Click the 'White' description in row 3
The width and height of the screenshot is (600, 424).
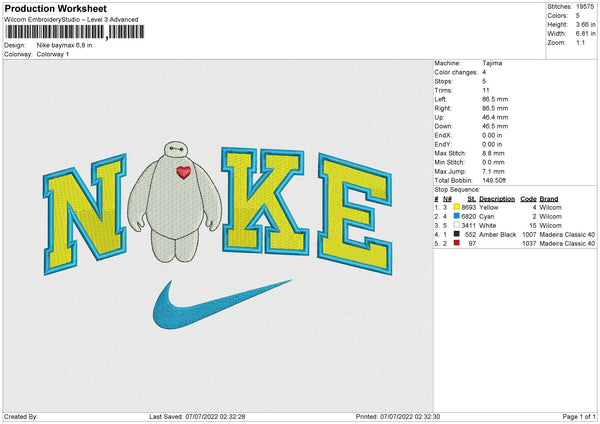[x=488, y=225]
